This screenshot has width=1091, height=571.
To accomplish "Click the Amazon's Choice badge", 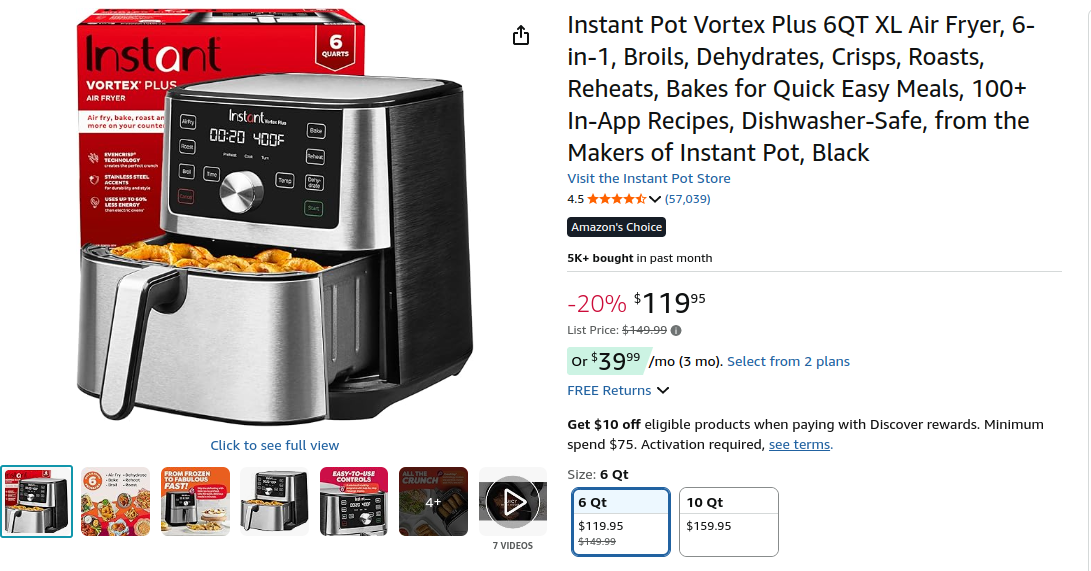I will 616,227.
